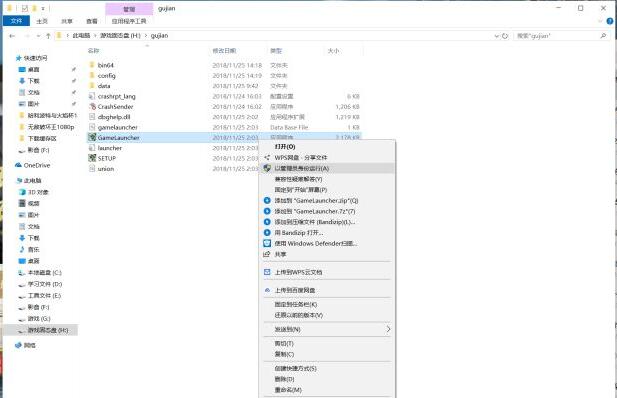Click the dbghelp.dll file icon

(92, 117)
